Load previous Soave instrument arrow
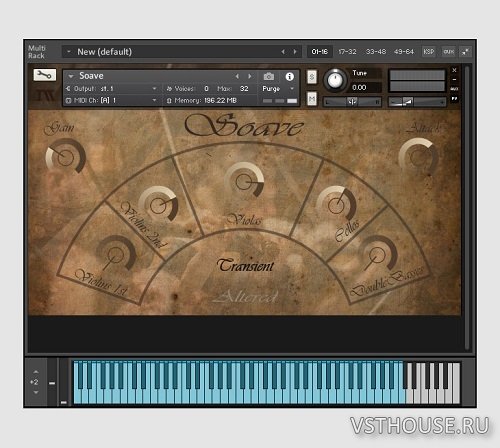Image resolution: width=500 pixels, height=448 pixels. click(x=237, y=76)
